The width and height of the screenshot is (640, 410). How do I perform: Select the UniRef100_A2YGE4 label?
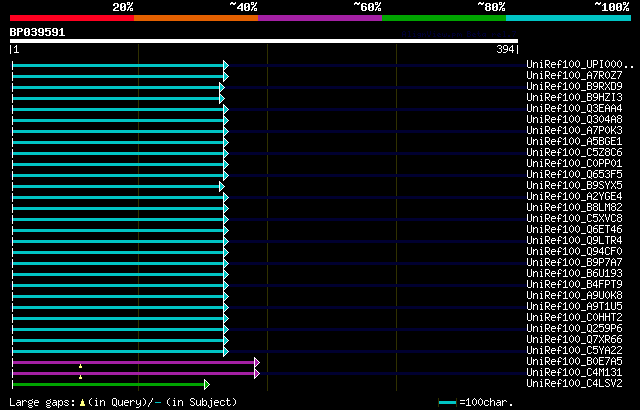(574, 197)
